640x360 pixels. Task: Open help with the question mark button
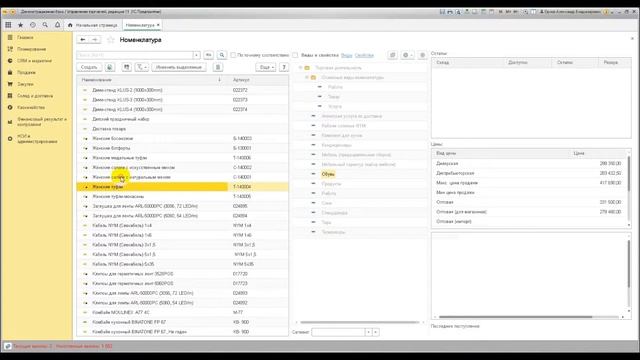click(x=284, y=67)
